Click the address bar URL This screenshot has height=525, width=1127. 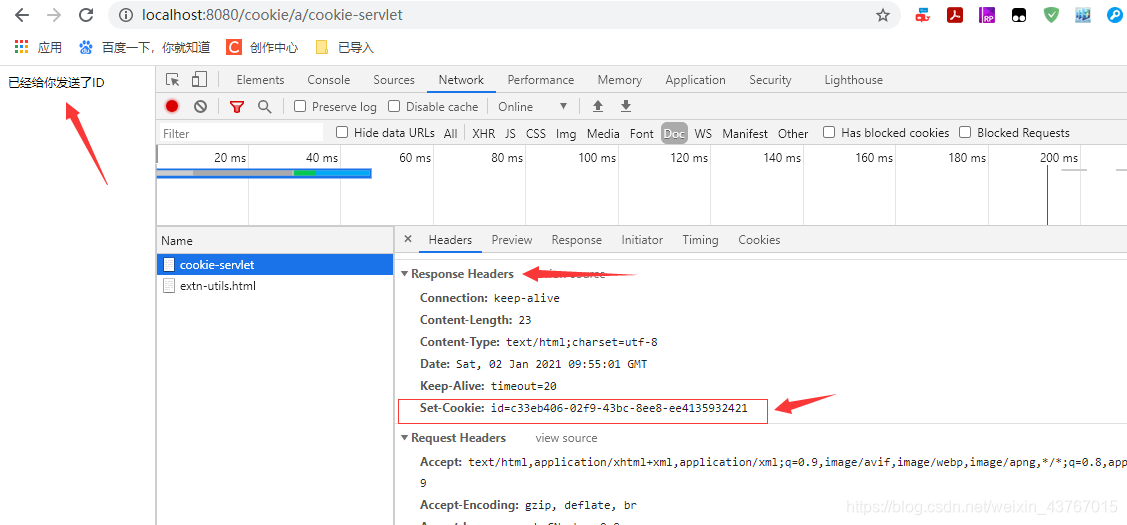point(272,15)
